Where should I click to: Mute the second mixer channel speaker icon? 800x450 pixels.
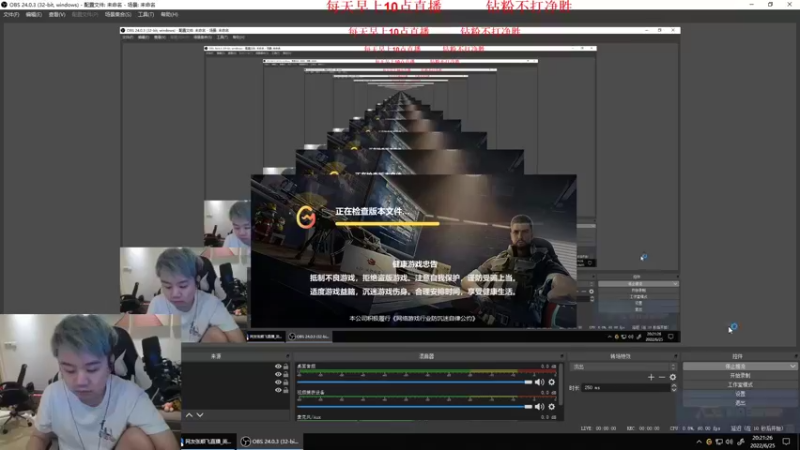539,407
